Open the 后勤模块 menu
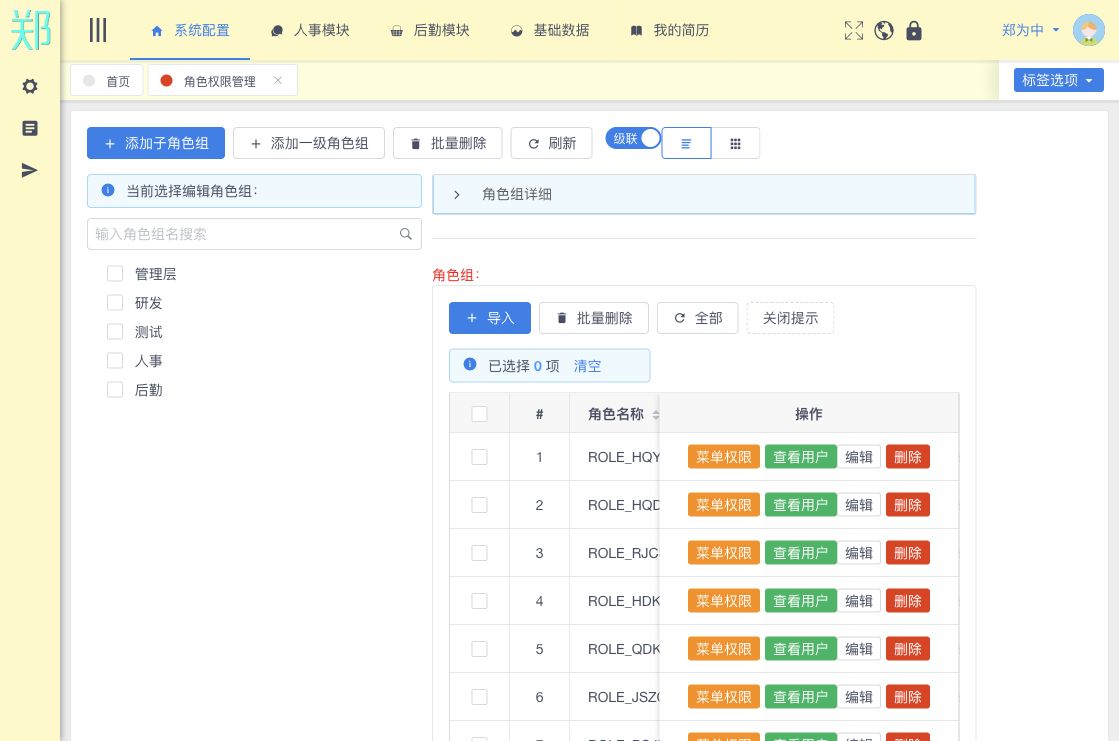The image size is (1119, 741). [430, 30]
